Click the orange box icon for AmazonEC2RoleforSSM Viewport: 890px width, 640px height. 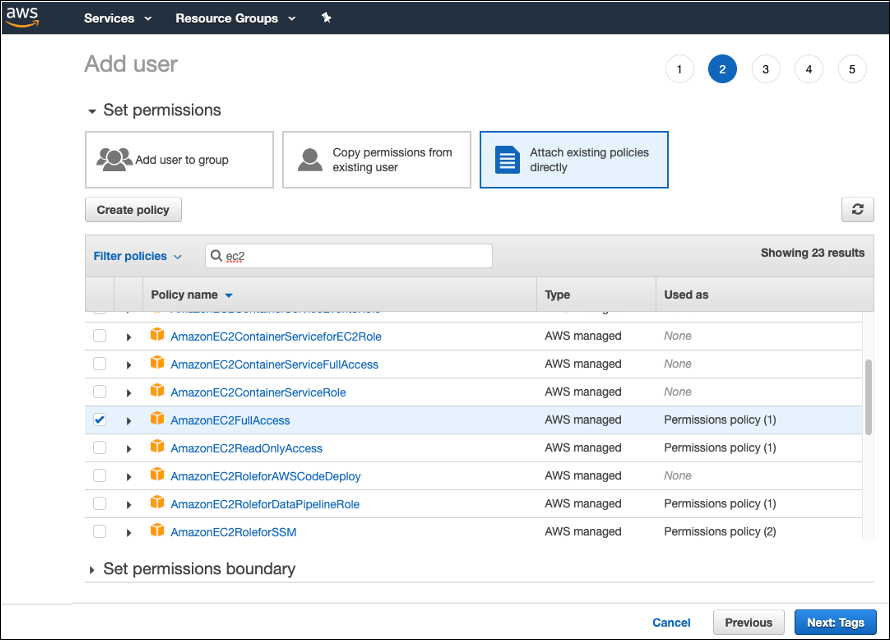[x=157, y=530]
